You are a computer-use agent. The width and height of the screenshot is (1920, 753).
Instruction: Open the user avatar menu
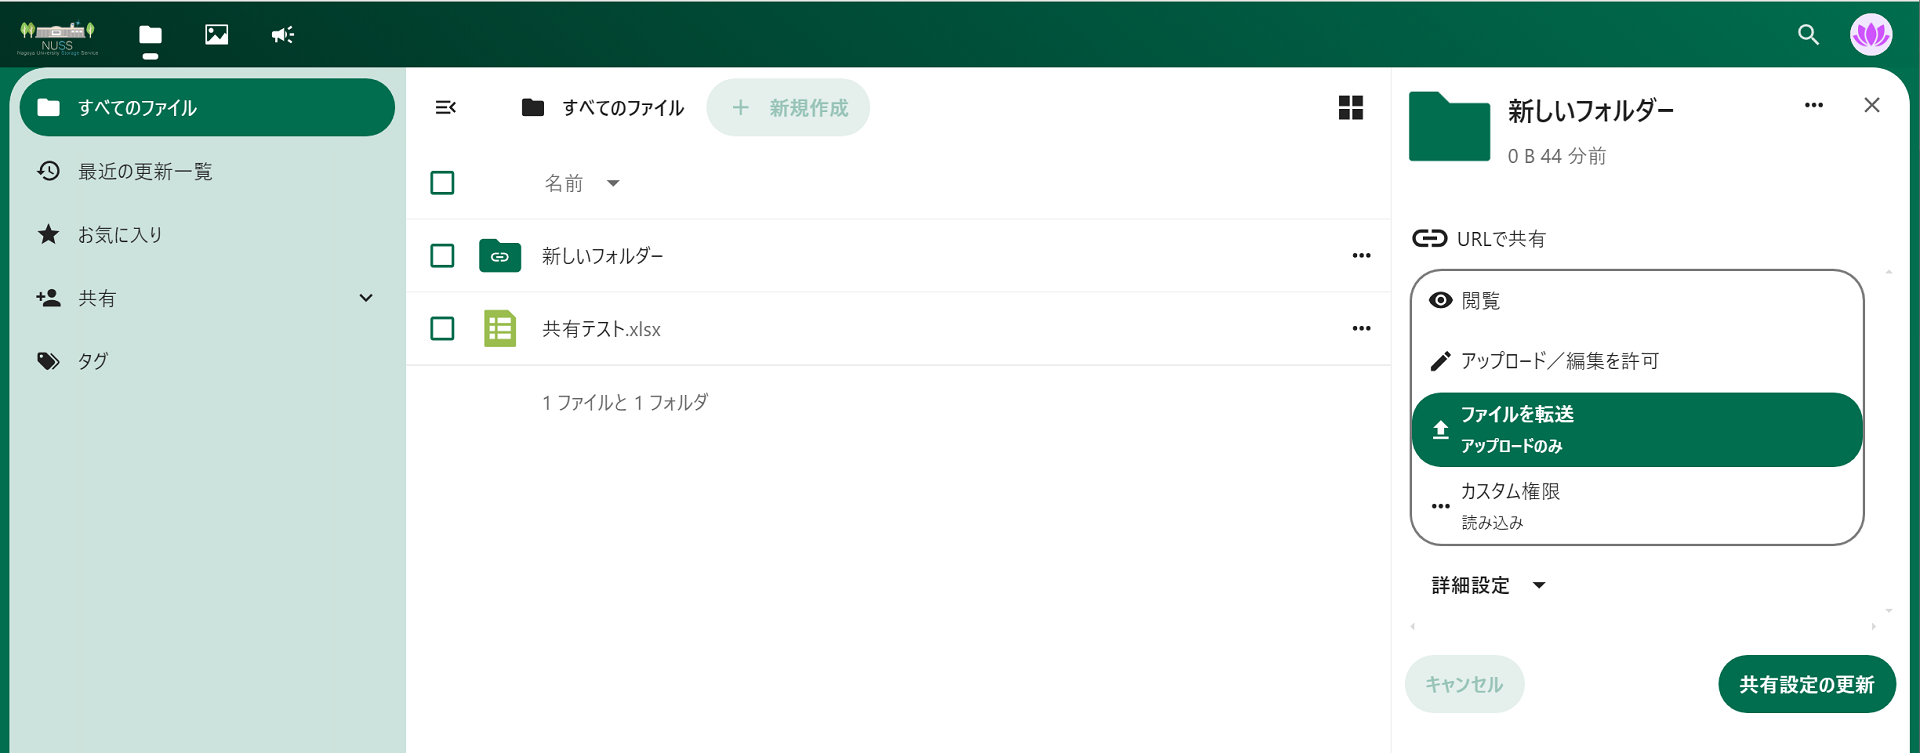(x=1870, y=35)
